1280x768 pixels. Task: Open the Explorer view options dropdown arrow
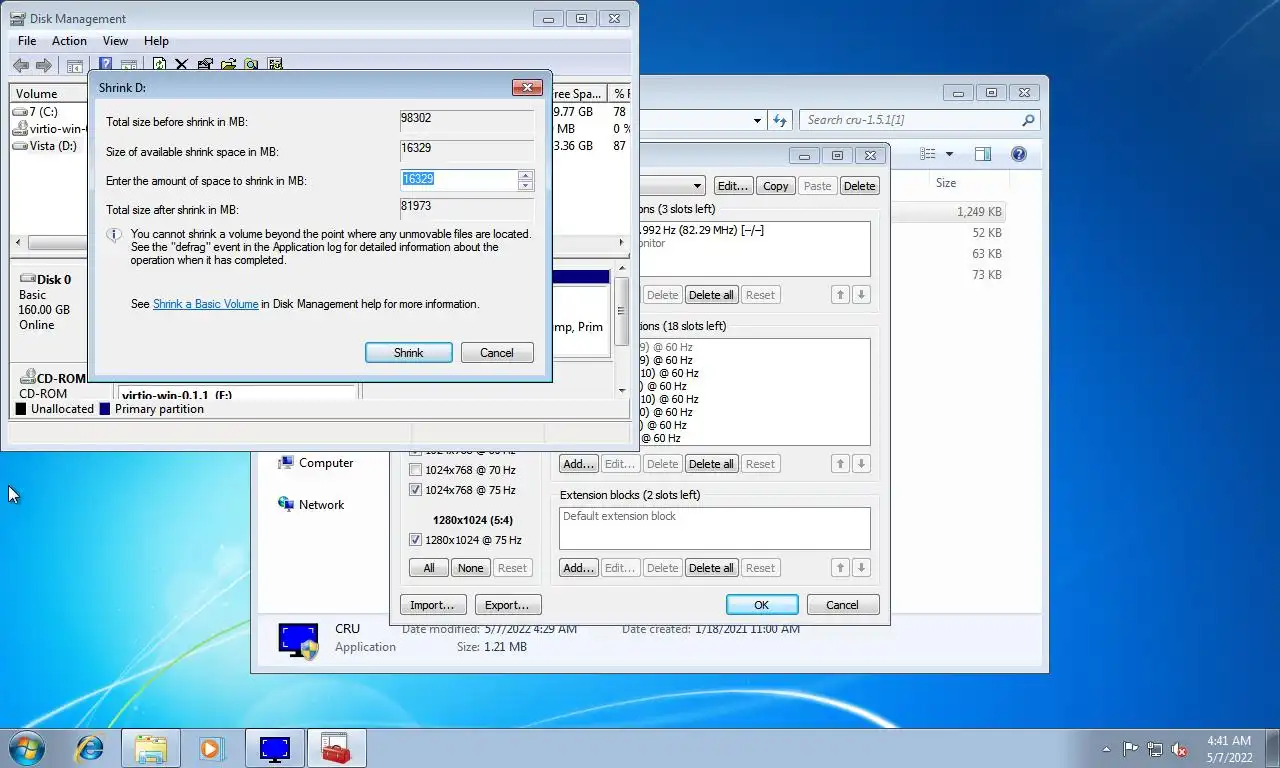(x=949, y=154)
